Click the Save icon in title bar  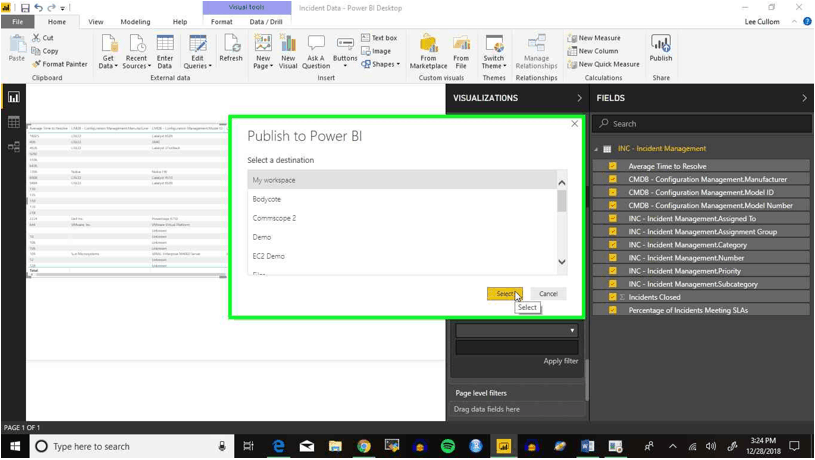point(25,8)
